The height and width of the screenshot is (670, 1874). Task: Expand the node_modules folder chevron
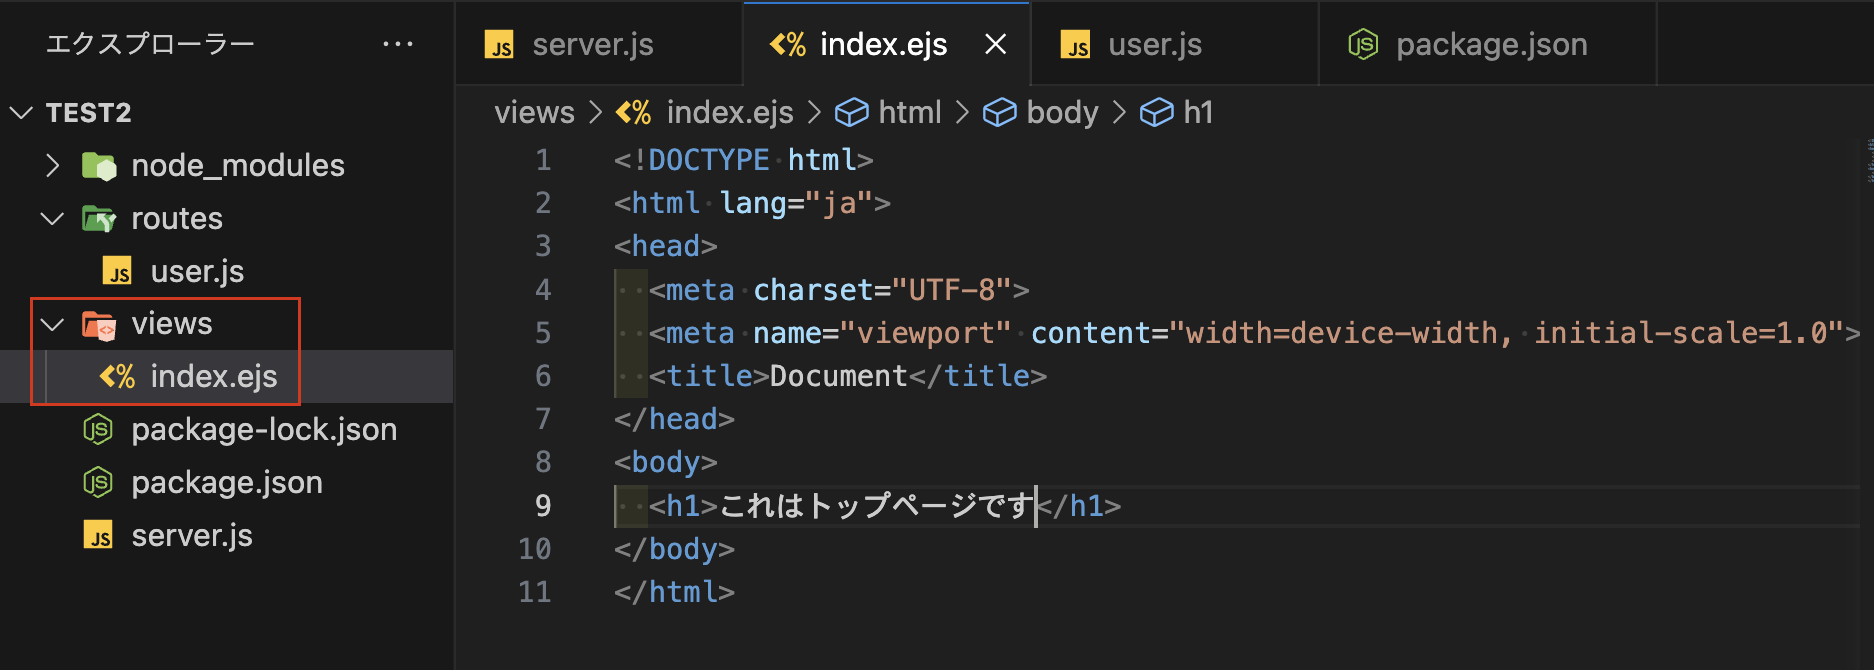[x=53, y=165]
